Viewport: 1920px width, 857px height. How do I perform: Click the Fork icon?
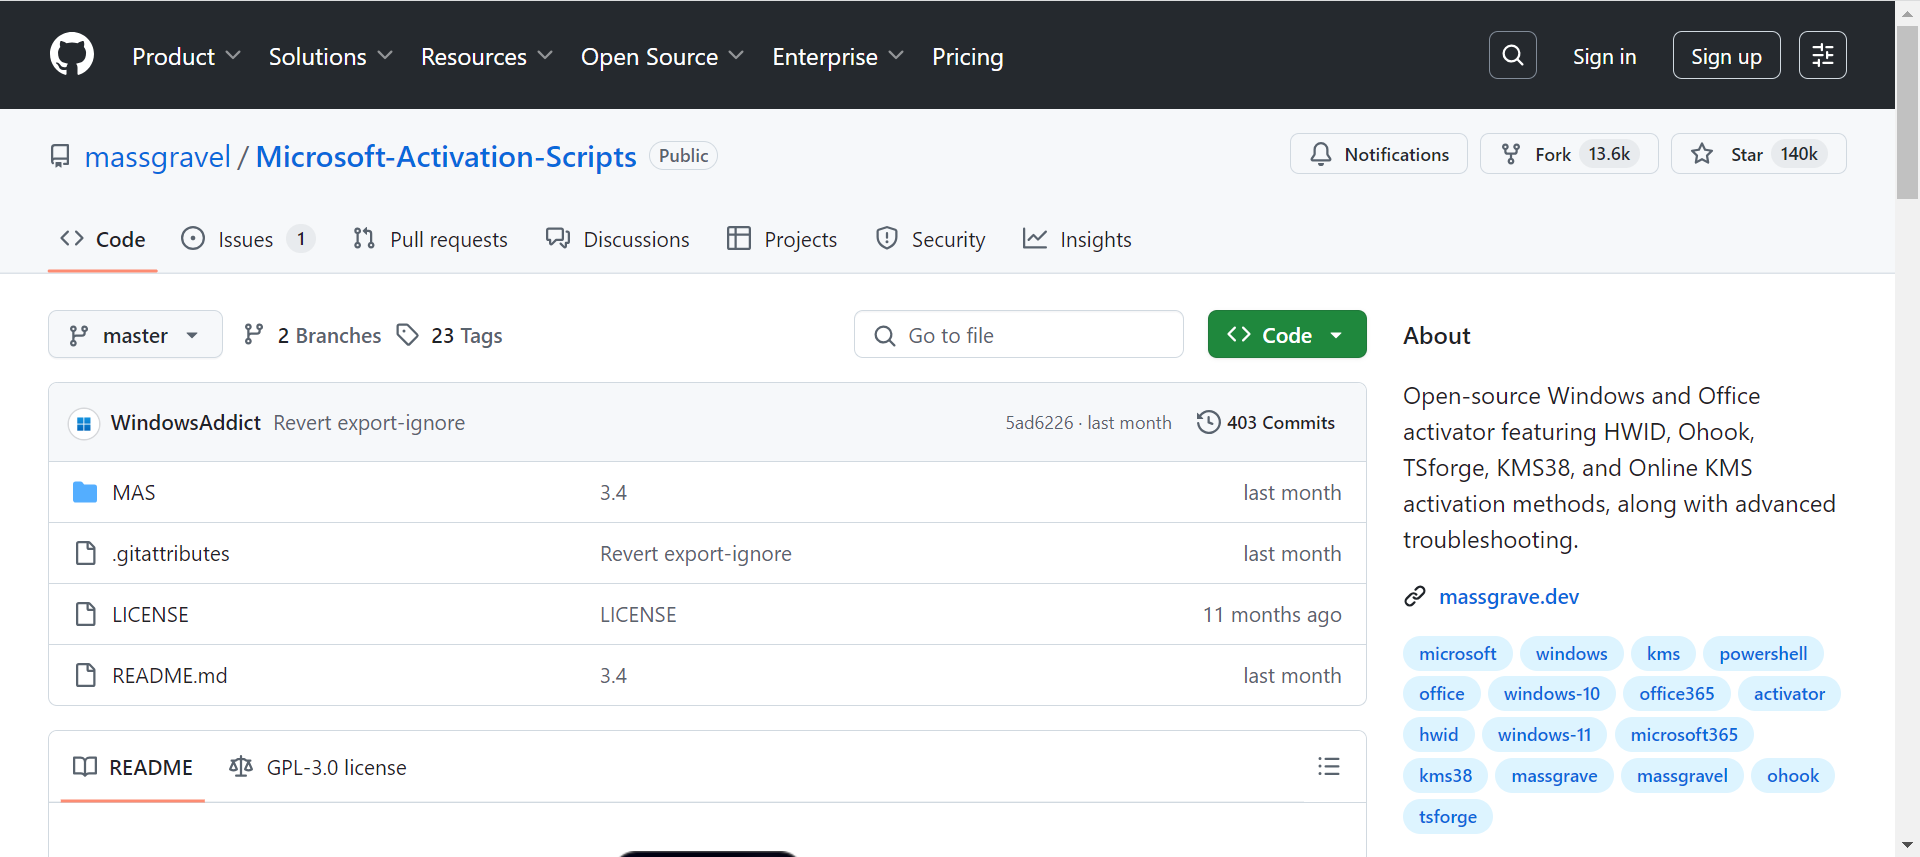click(1511, 154)
